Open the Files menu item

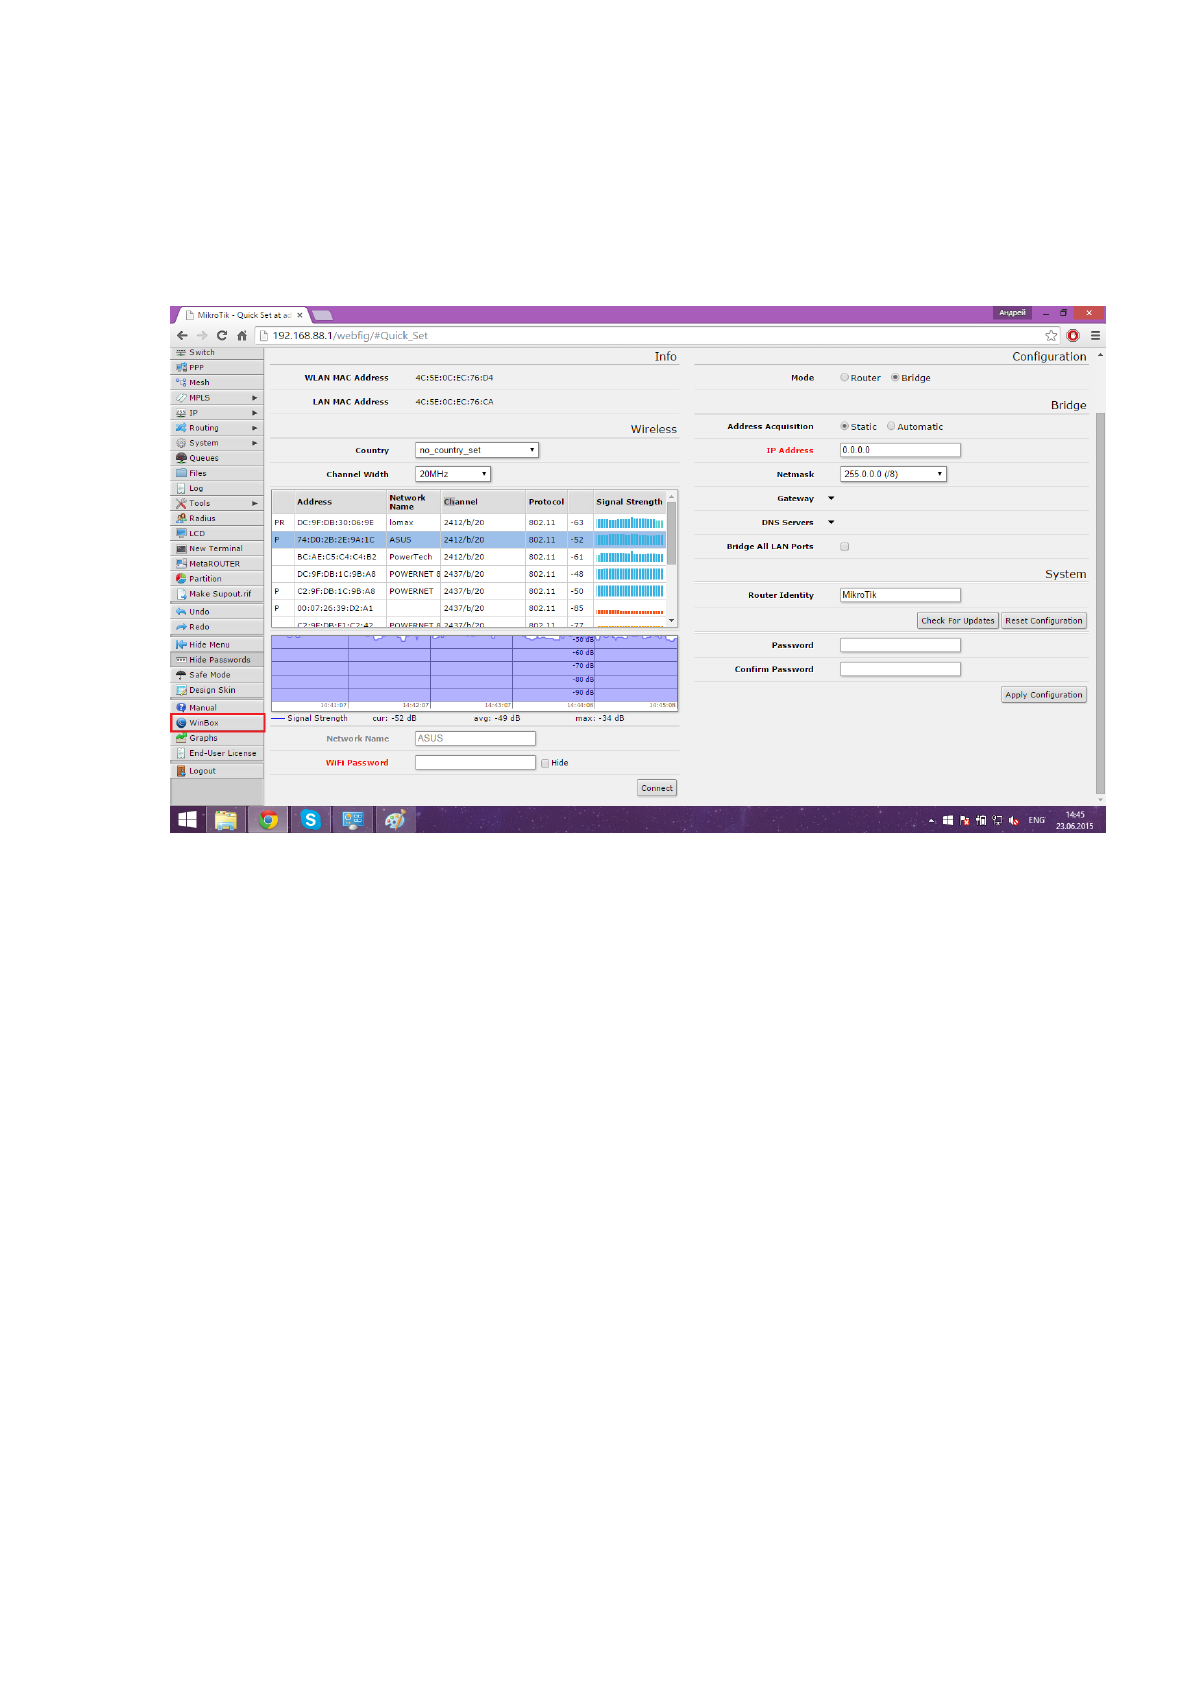click(217, 473)
